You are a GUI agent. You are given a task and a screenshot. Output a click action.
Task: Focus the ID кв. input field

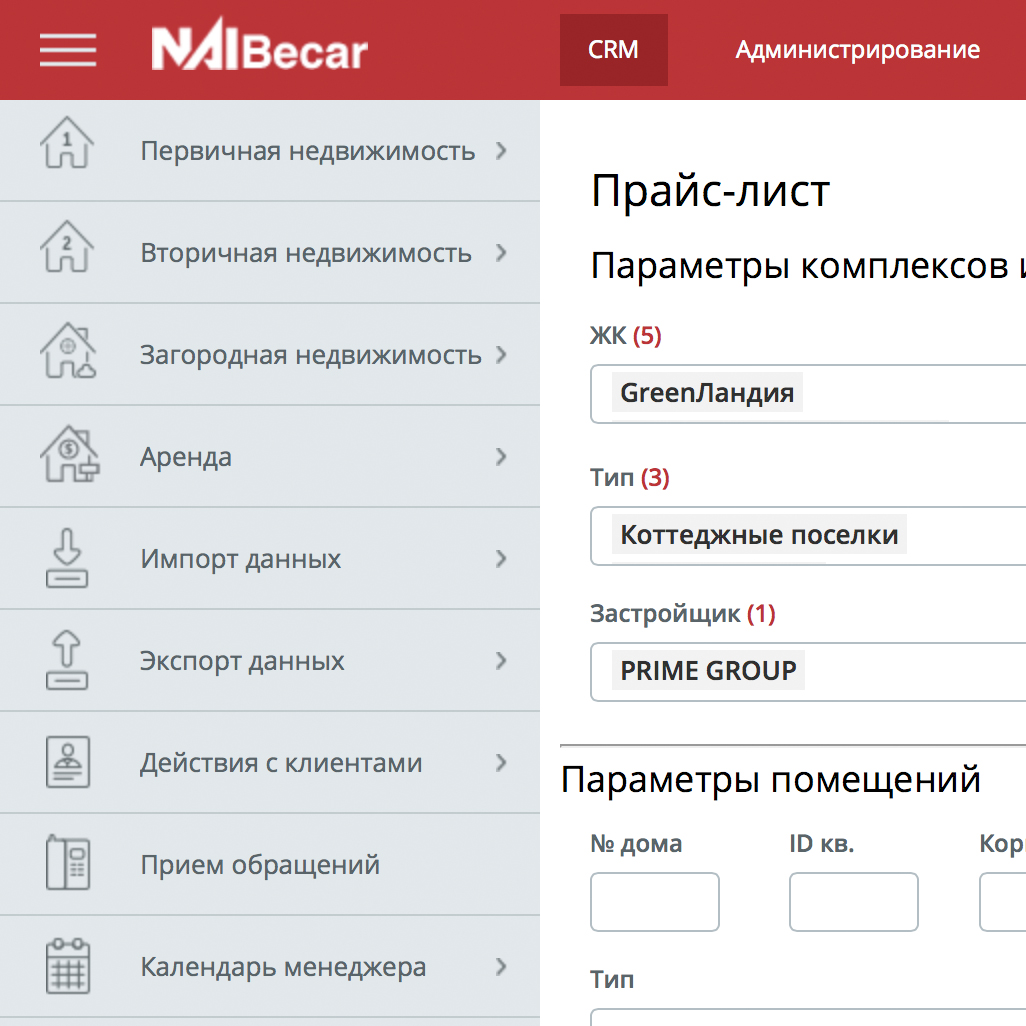coord(853,902)
